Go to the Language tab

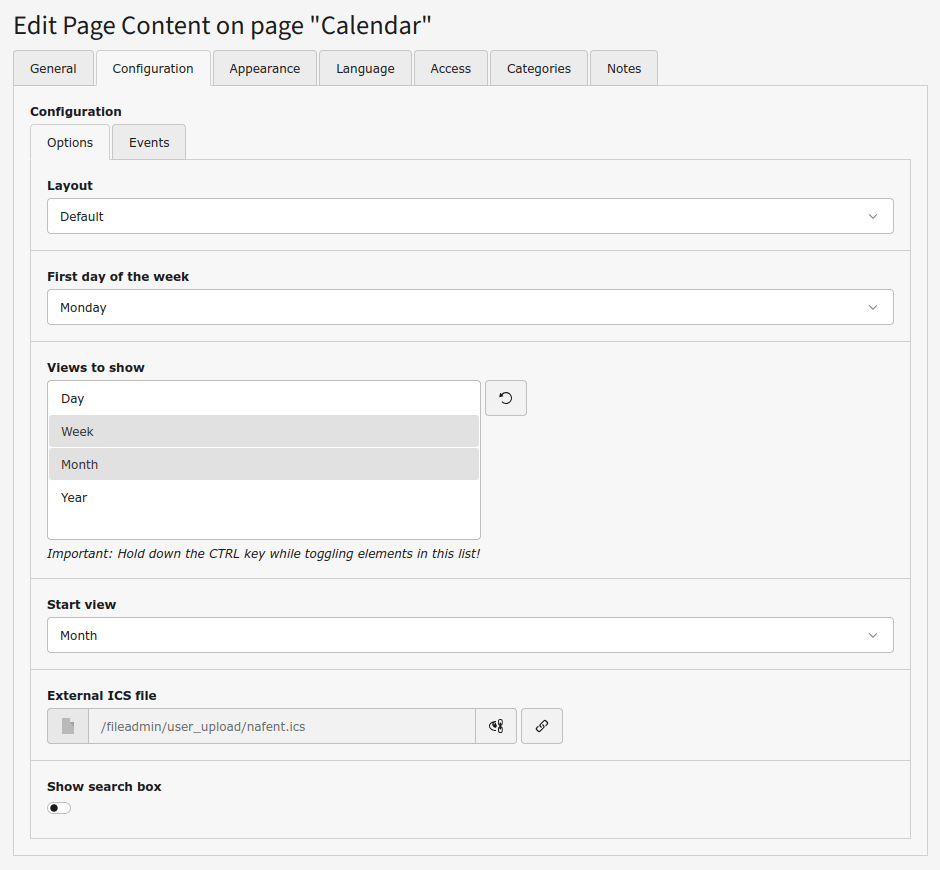click(x=365, y=69)
